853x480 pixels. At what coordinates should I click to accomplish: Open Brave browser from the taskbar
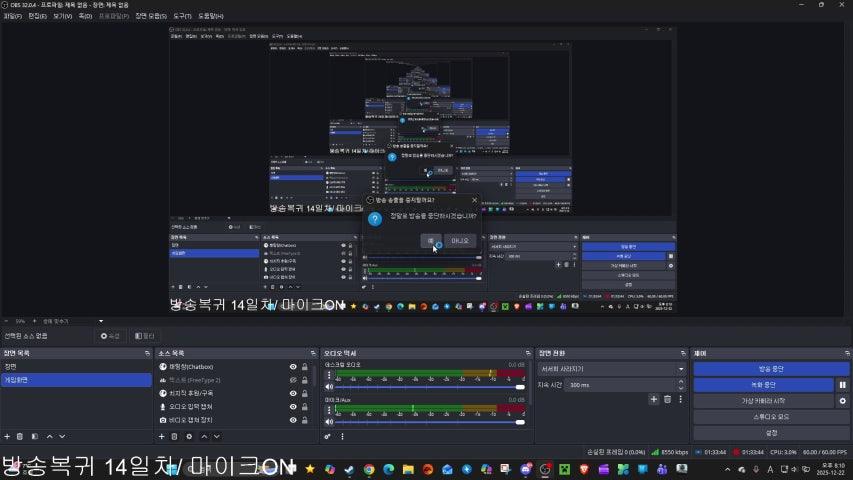[584, 469]
